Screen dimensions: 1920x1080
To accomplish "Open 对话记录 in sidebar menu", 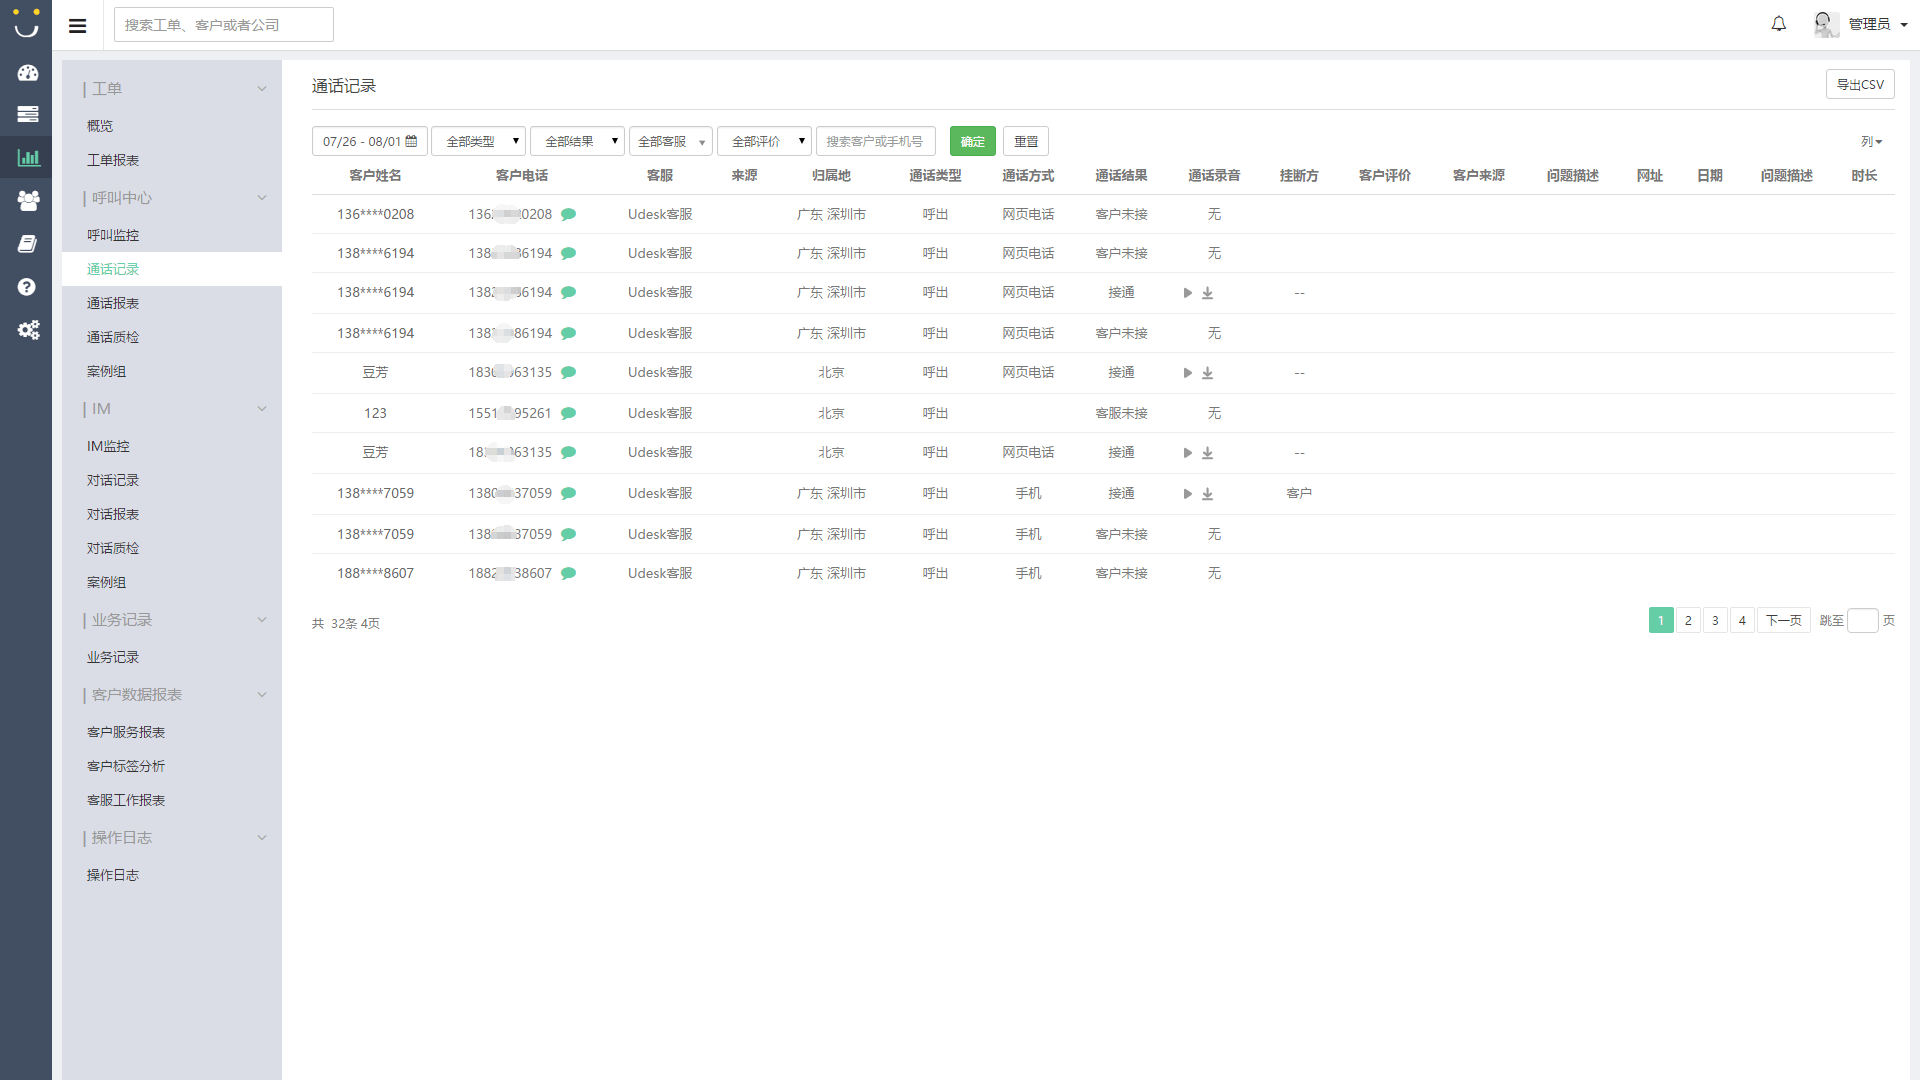I will point(113,480).
